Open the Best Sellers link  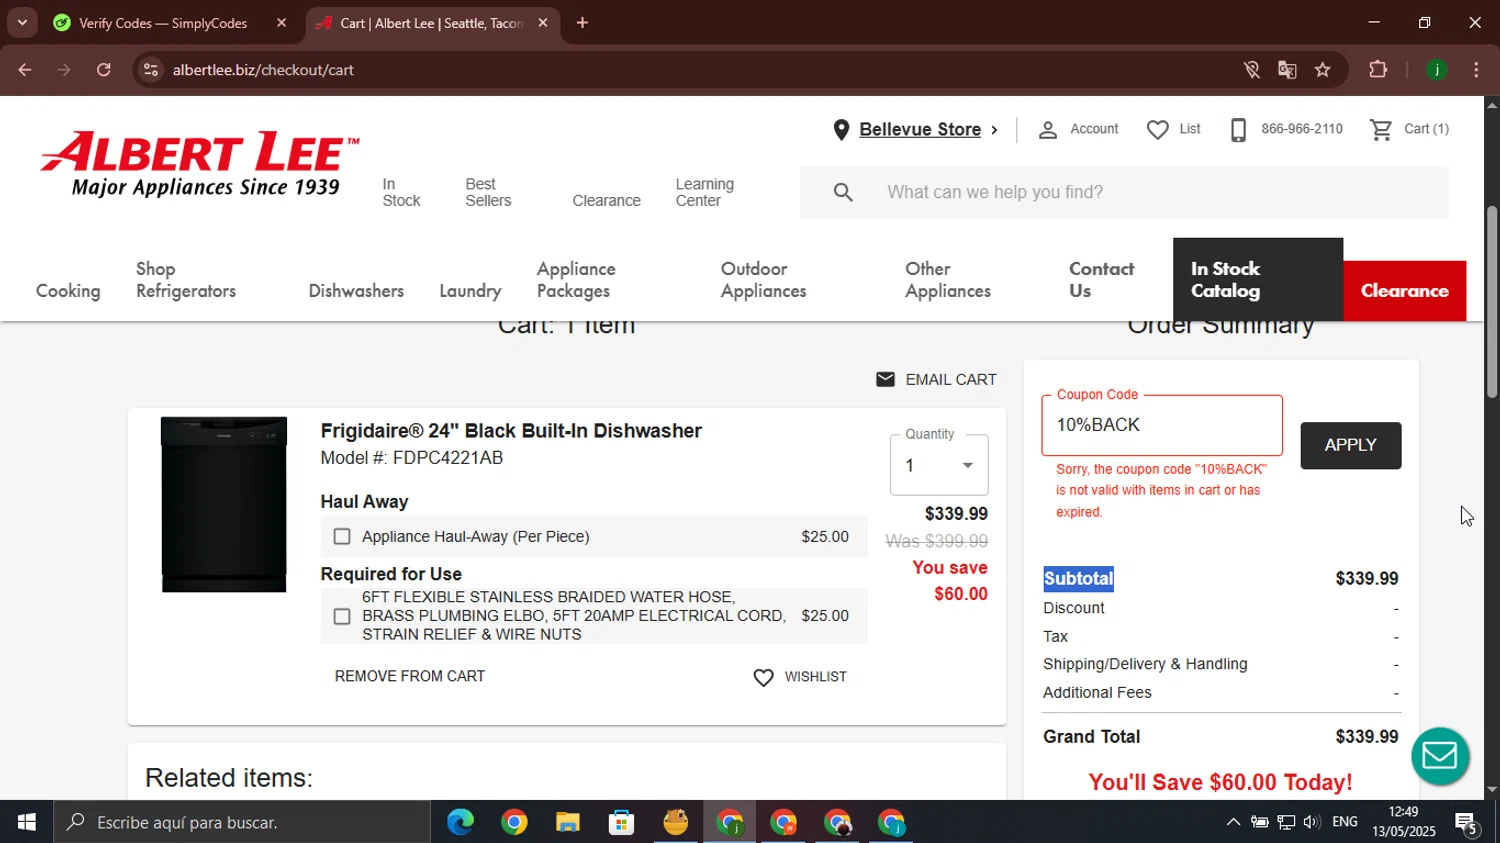(x=488, y=192)
